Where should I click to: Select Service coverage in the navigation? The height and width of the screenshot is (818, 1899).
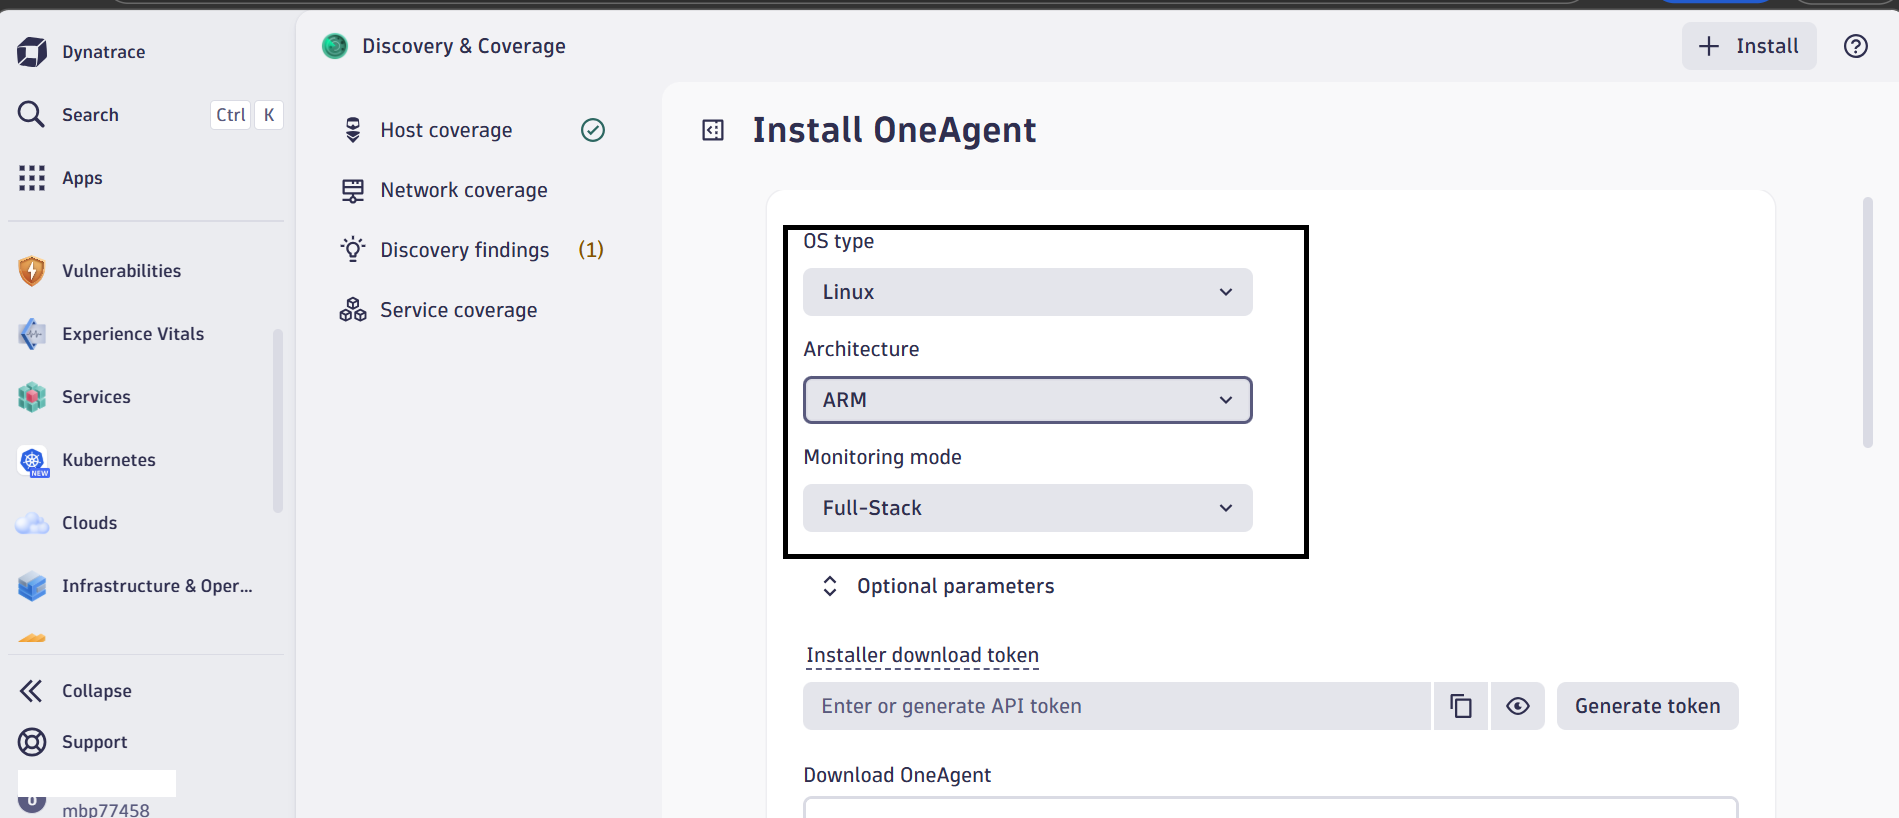(x=459, y=310)
